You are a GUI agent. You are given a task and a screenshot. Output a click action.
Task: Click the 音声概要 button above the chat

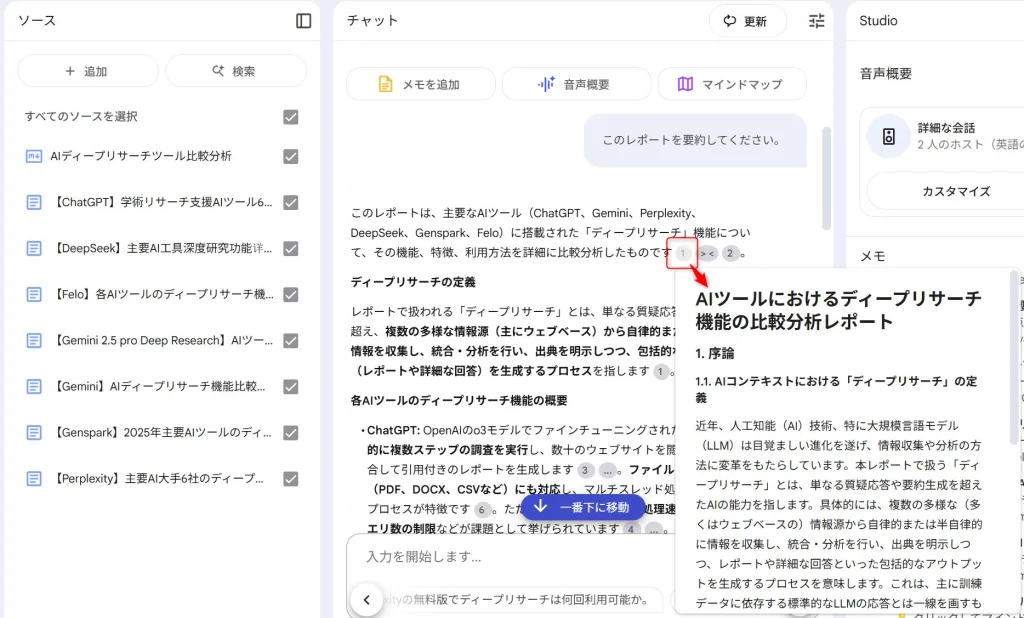click(x=576, y=84)
